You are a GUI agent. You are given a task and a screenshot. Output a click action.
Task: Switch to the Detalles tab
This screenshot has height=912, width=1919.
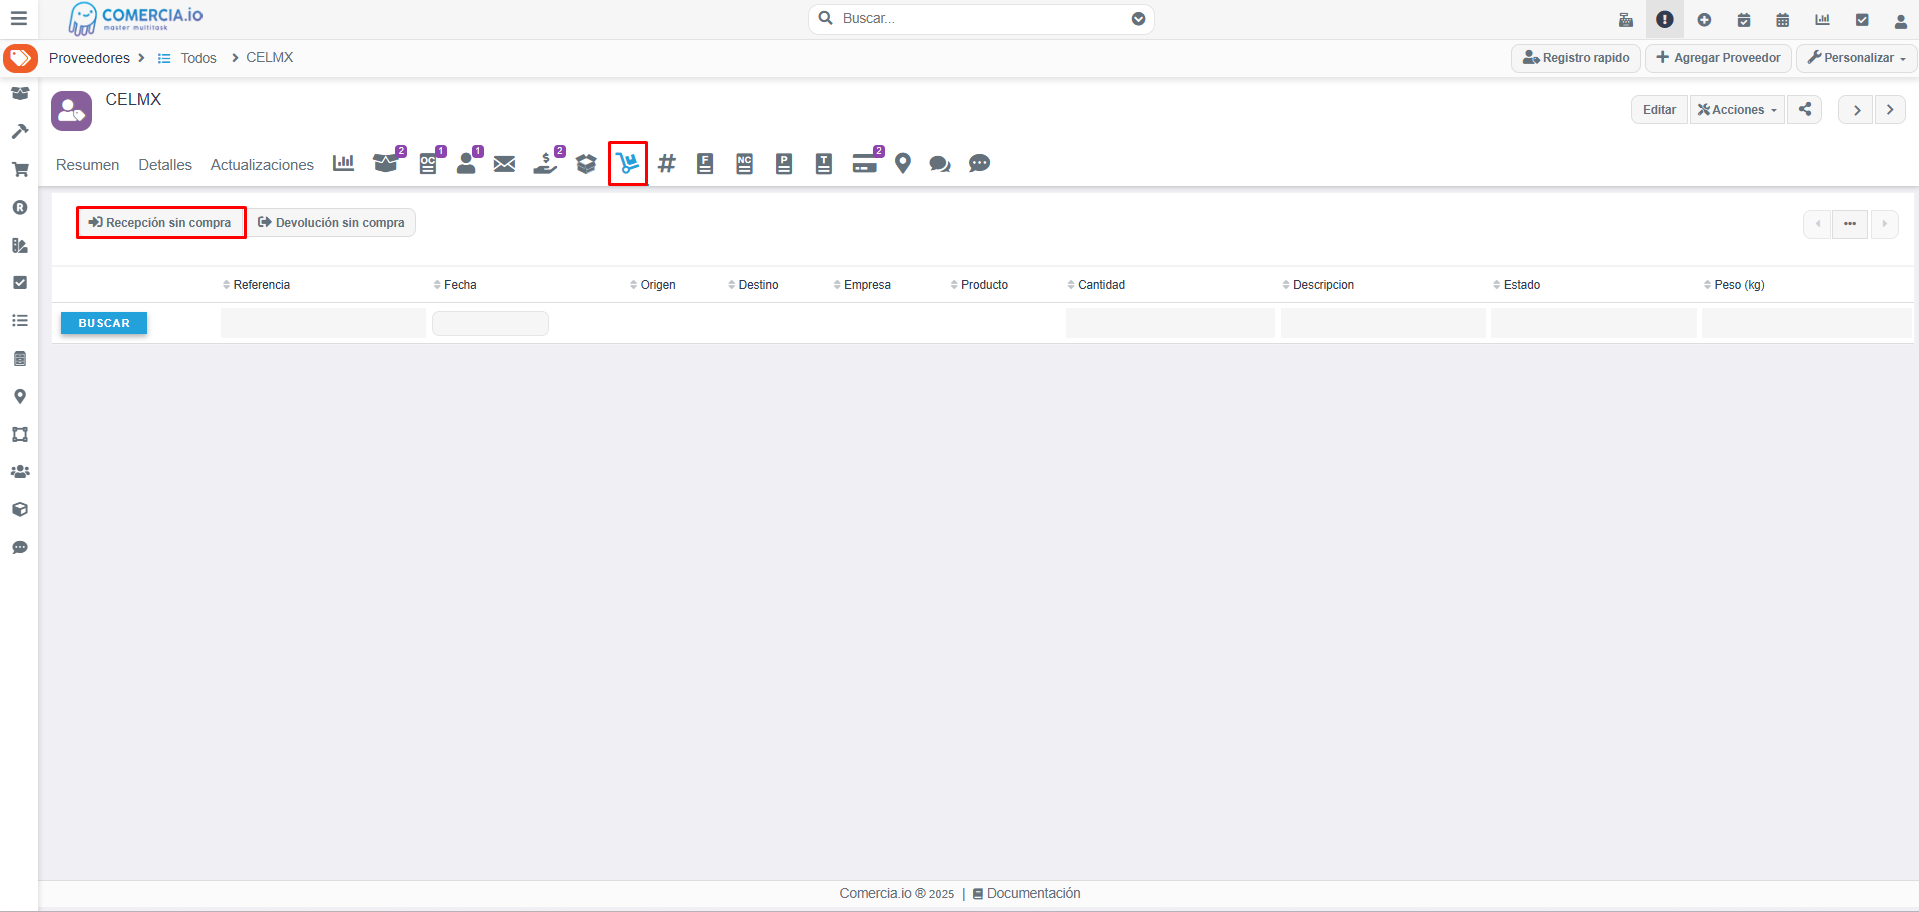tap(165, 164)
